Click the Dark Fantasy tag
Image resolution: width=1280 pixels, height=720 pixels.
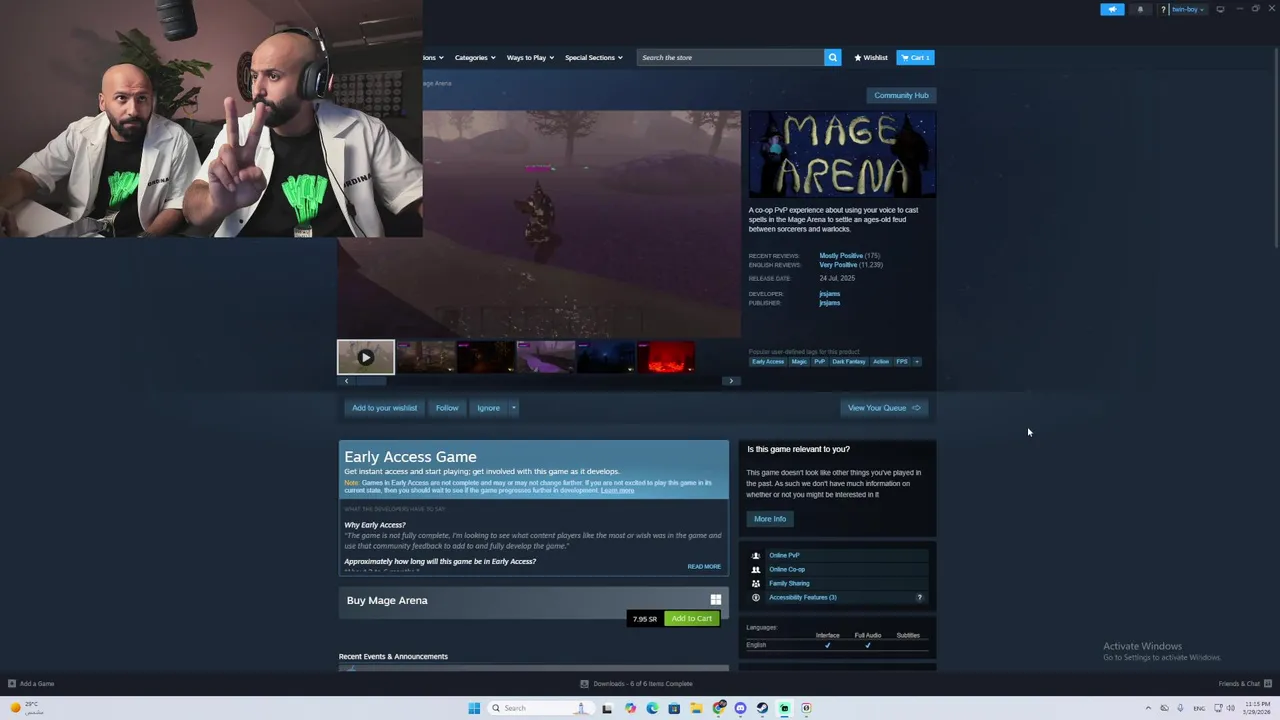[x=849, y=361]
